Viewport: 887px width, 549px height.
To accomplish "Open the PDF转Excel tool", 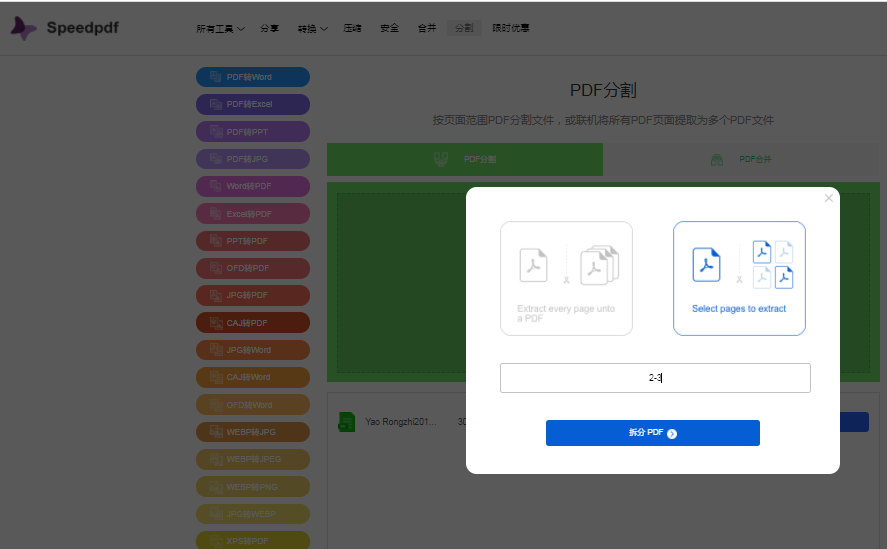I will (x=253, y=104).
